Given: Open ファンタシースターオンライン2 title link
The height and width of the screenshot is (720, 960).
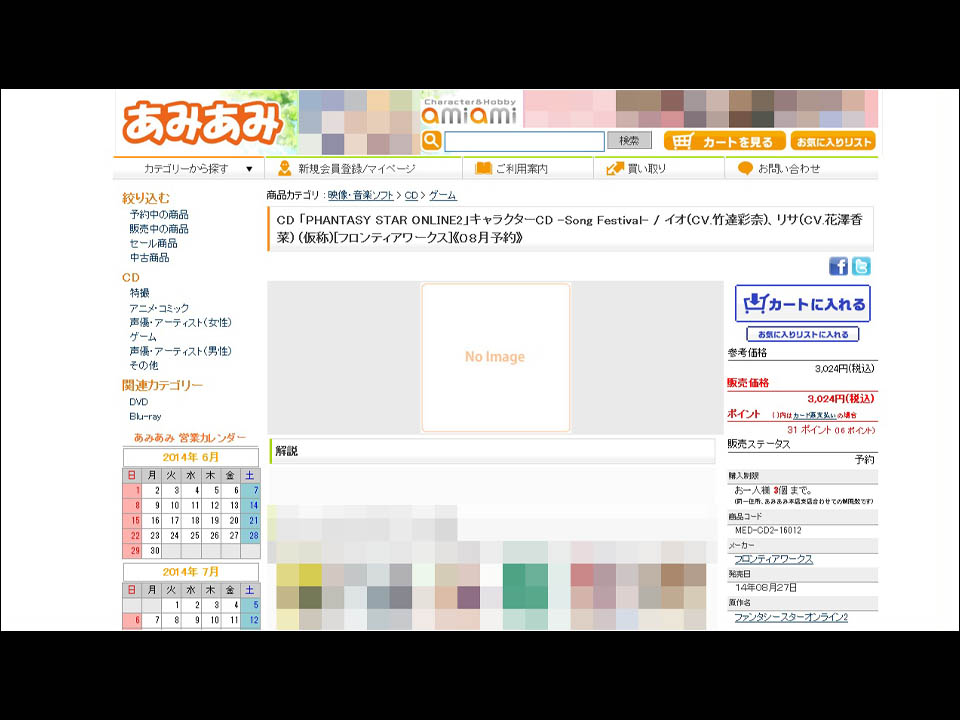Looking at the screenshot, I should [791, 617].
